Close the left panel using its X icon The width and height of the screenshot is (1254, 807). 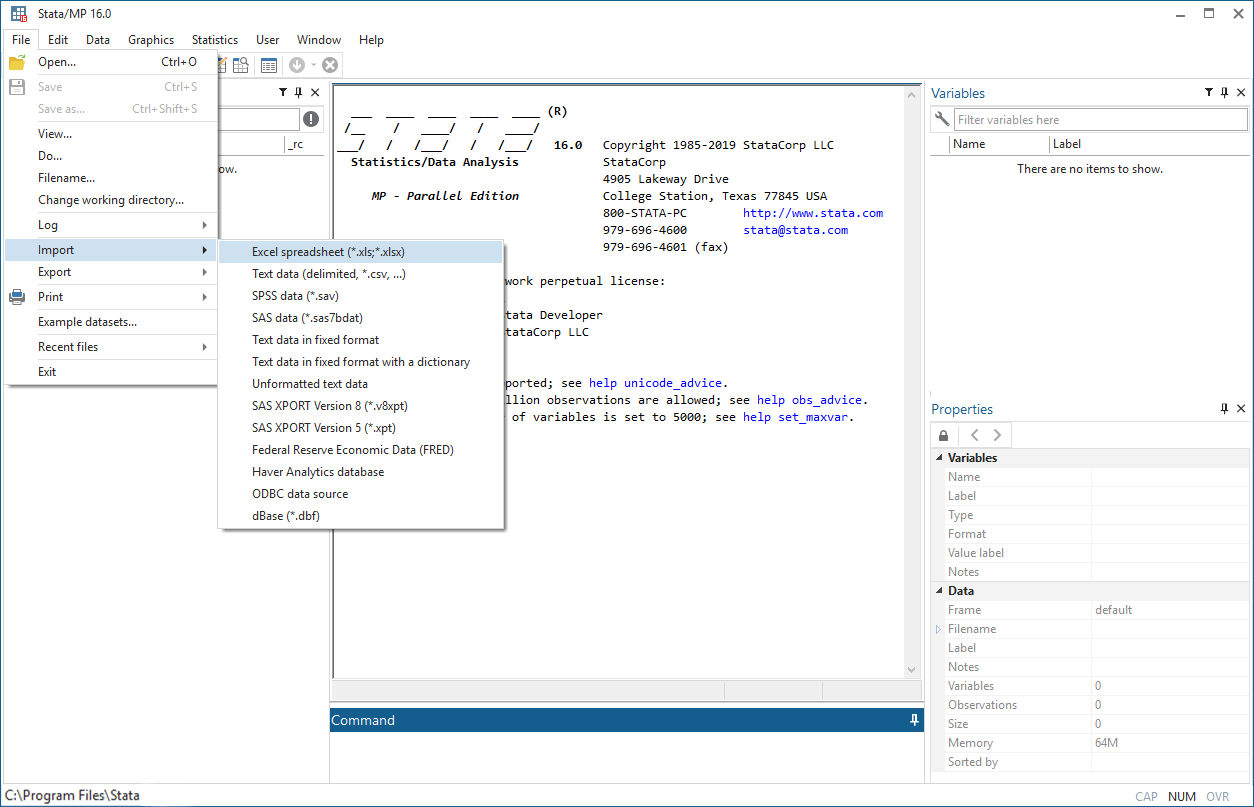[x=315, y=91]
